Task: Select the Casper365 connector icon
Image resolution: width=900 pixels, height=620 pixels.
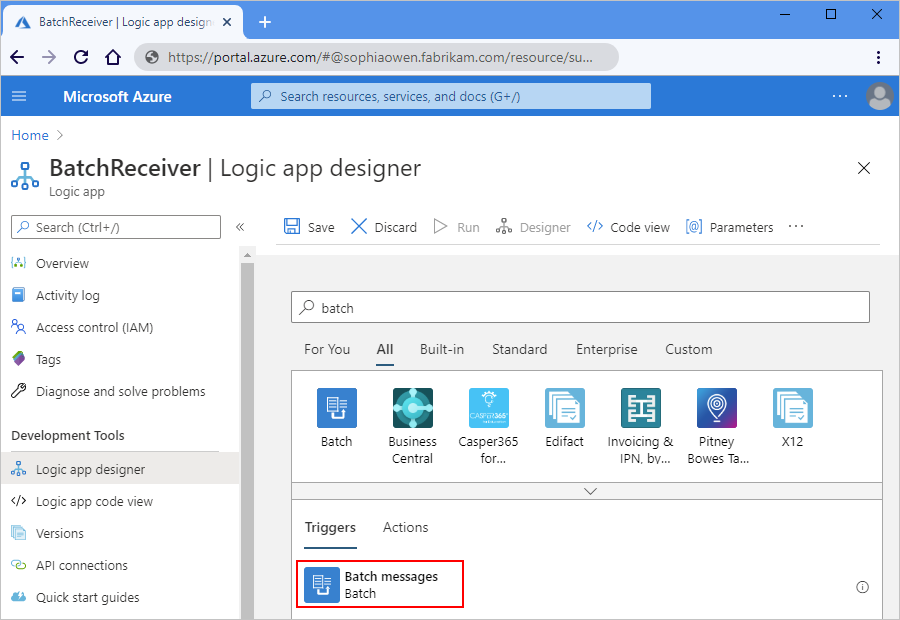Action: [488, 408]
